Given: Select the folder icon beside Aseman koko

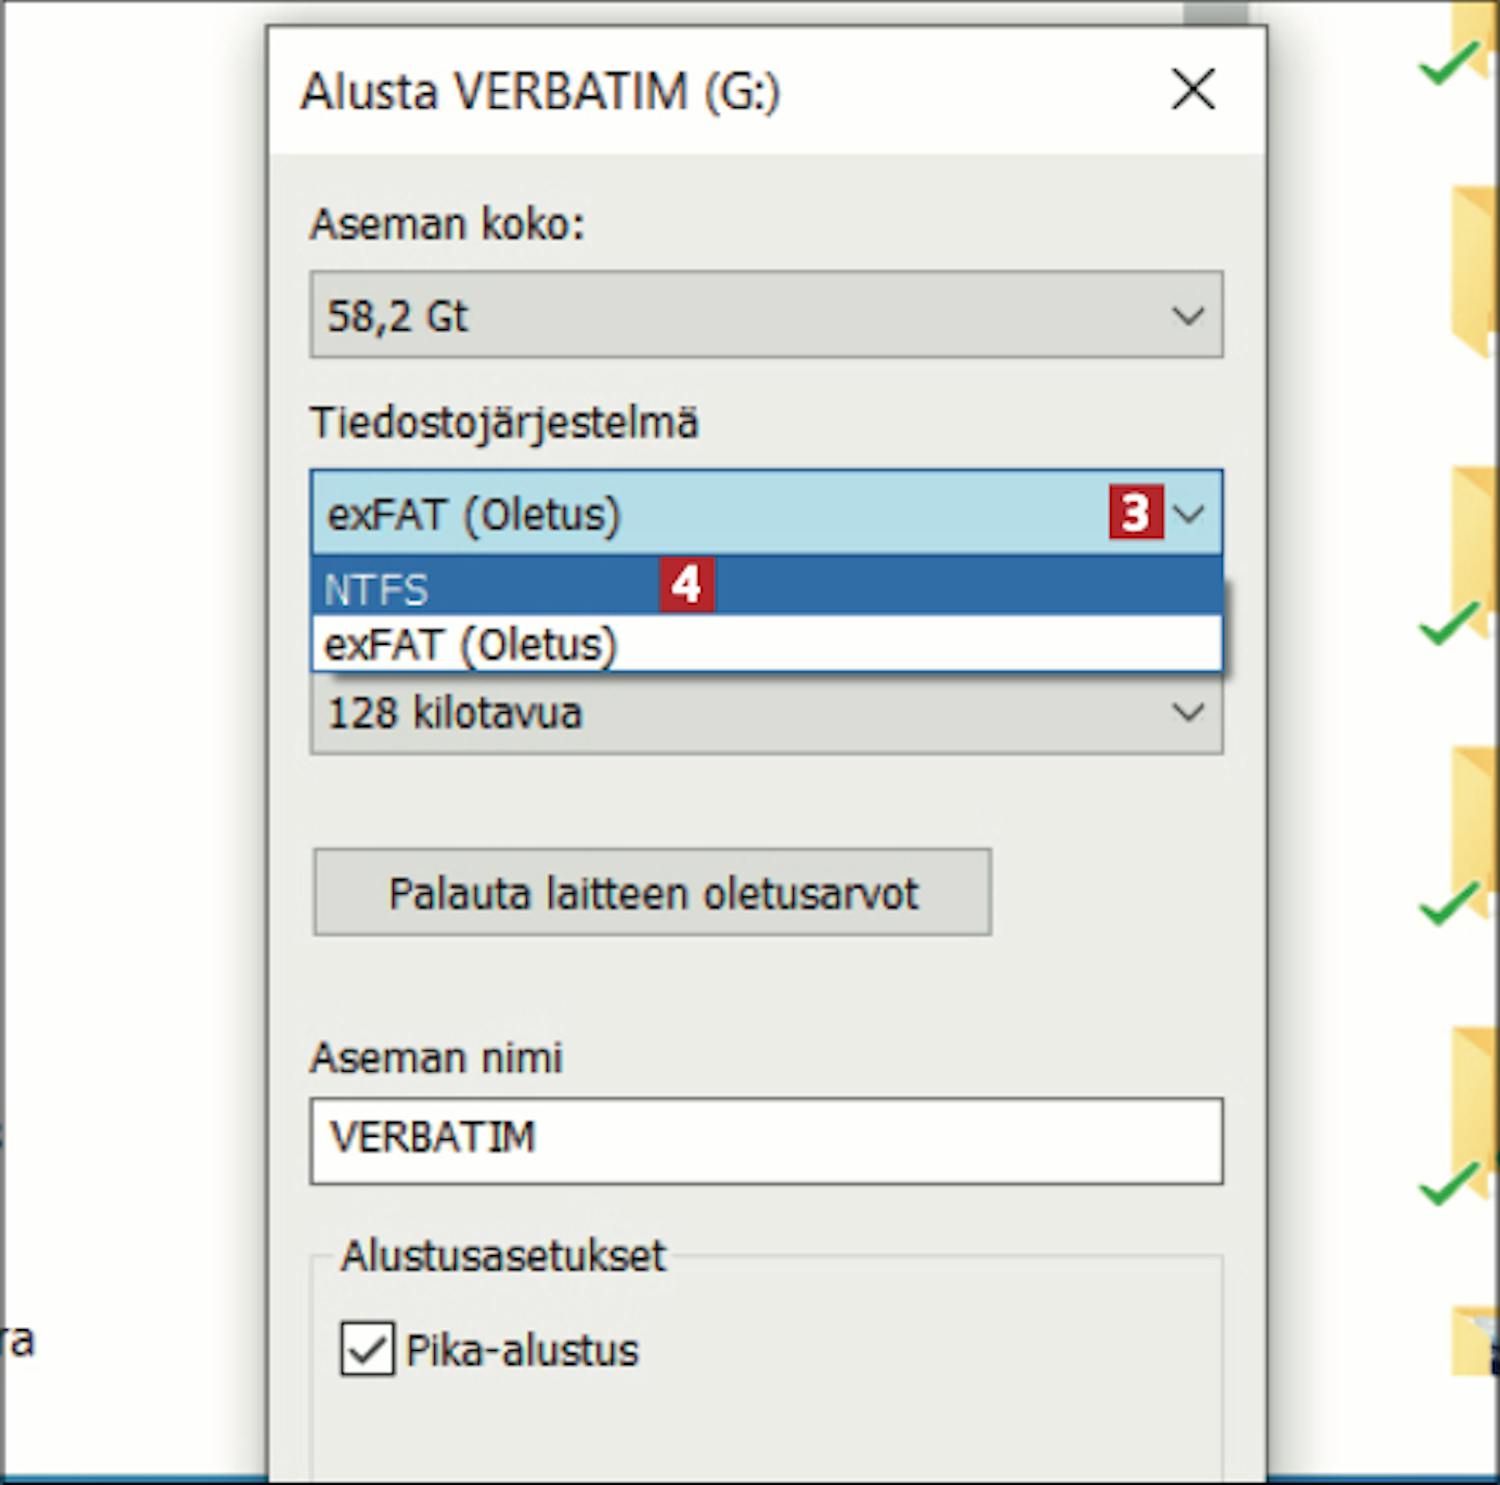Looking at the screenshot, I should click(x=1476, y=270).
